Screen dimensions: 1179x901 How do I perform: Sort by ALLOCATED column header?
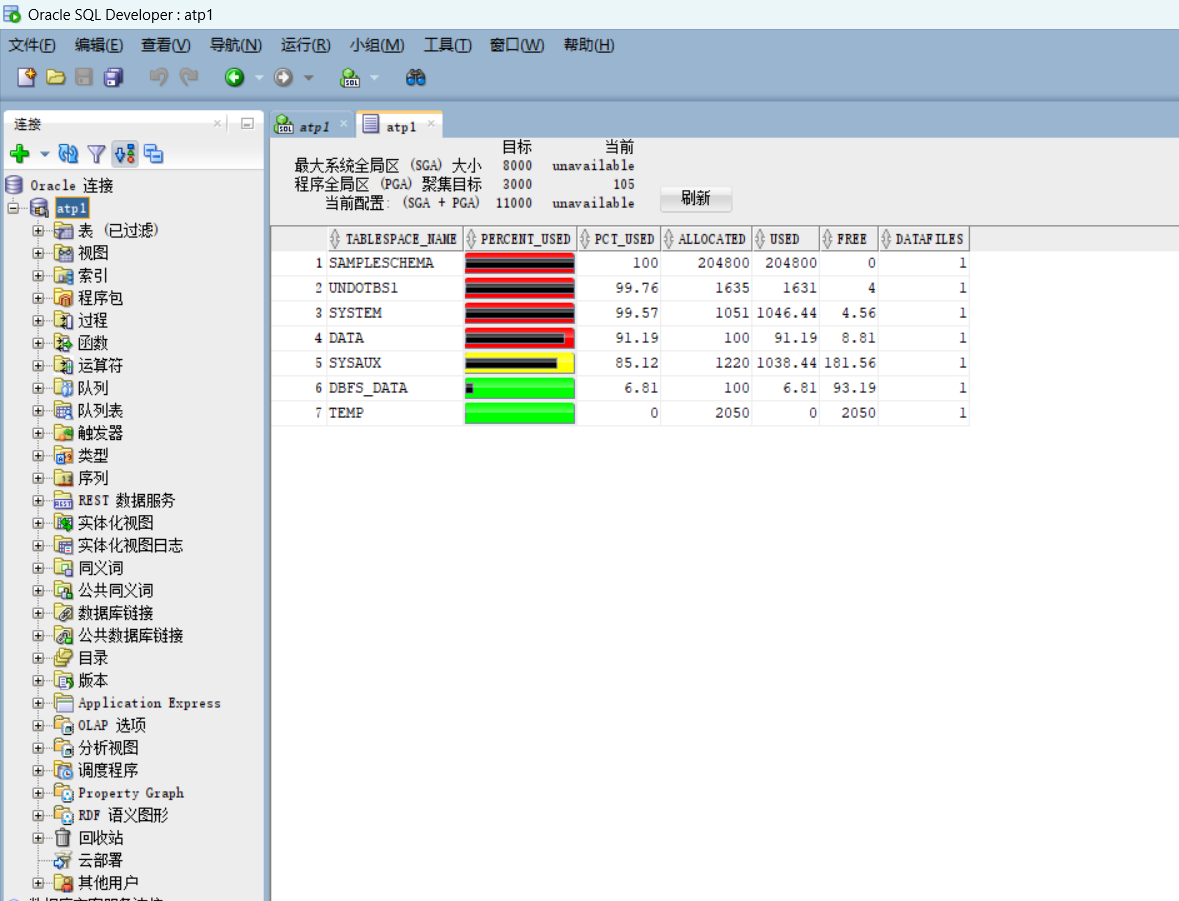pyautogui.click(x=706, y=239)
